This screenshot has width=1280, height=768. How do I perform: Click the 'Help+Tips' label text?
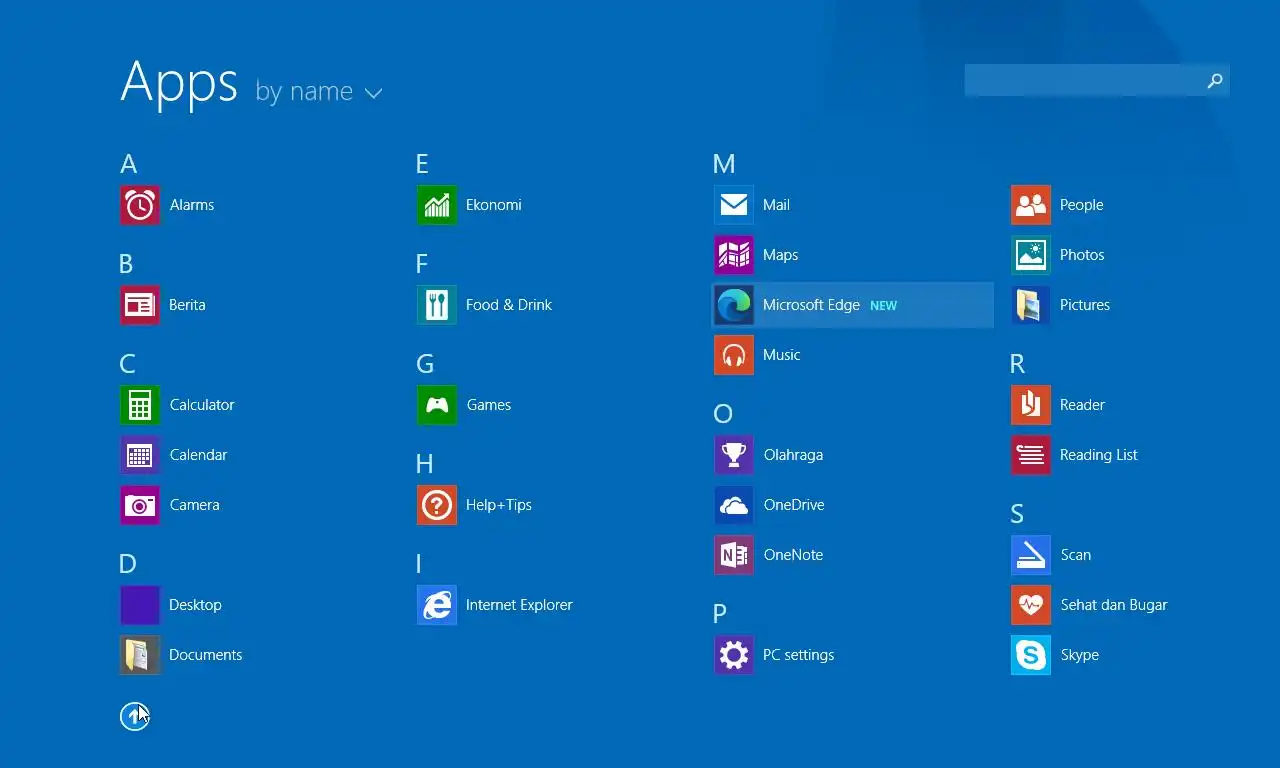click(499, 505)
